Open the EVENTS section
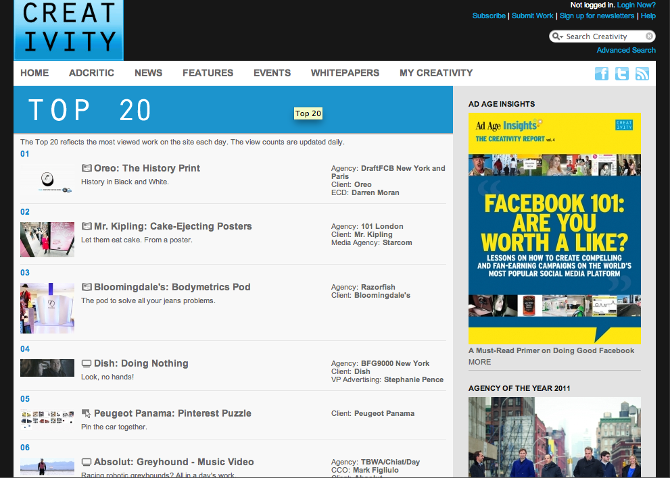The image size is (670, 478). (272, 73)
